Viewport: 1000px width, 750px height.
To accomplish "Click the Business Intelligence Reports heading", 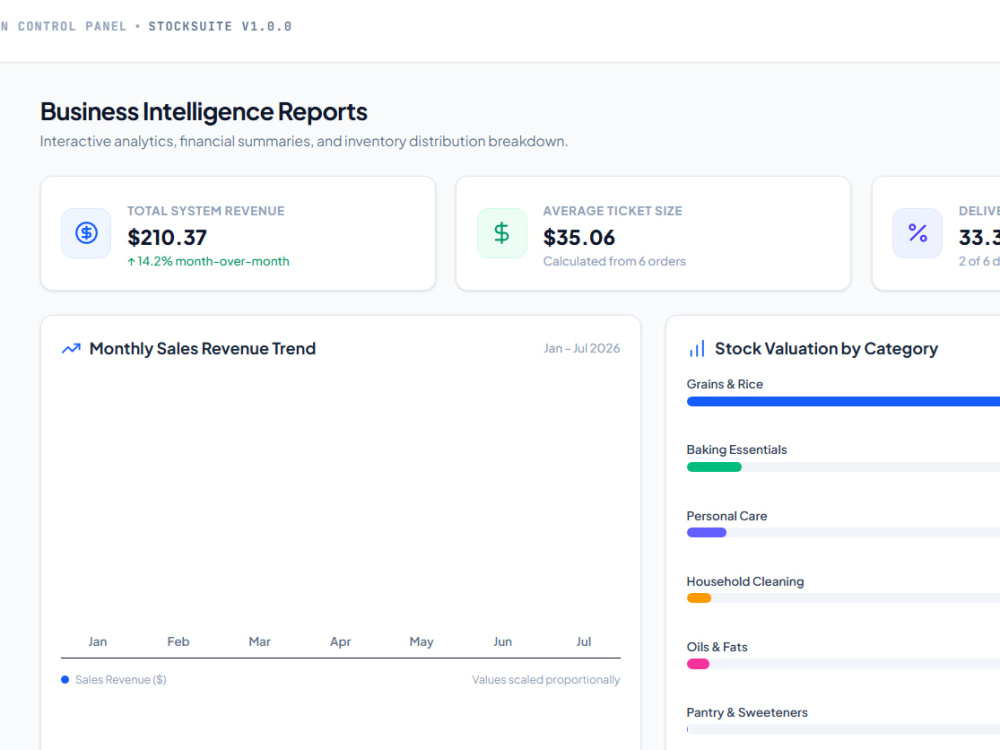I will 203,112.
